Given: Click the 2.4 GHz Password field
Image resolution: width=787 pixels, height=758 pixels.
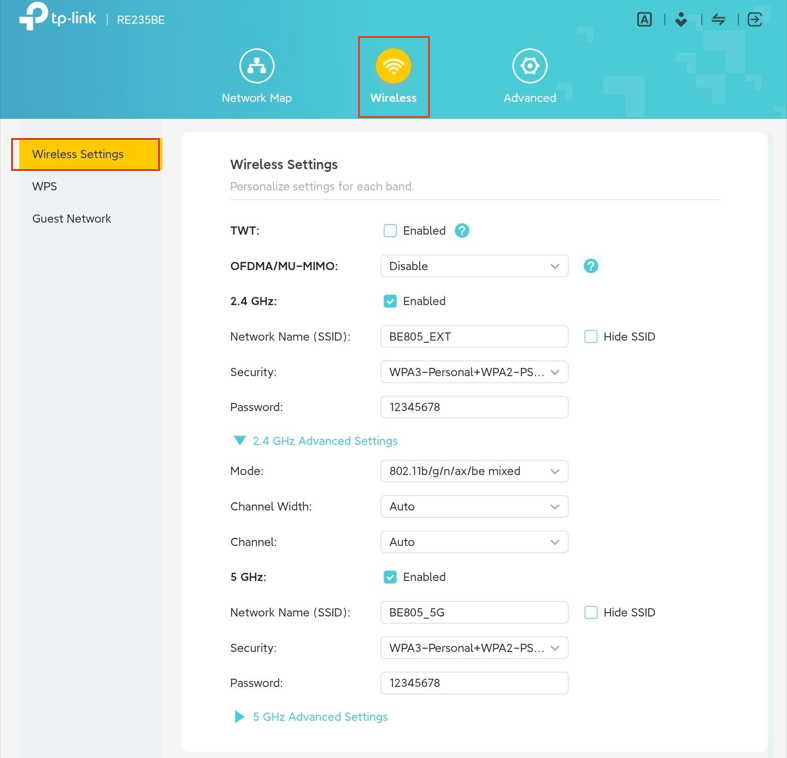Looking at the screenshot, I should pos(474,407).
